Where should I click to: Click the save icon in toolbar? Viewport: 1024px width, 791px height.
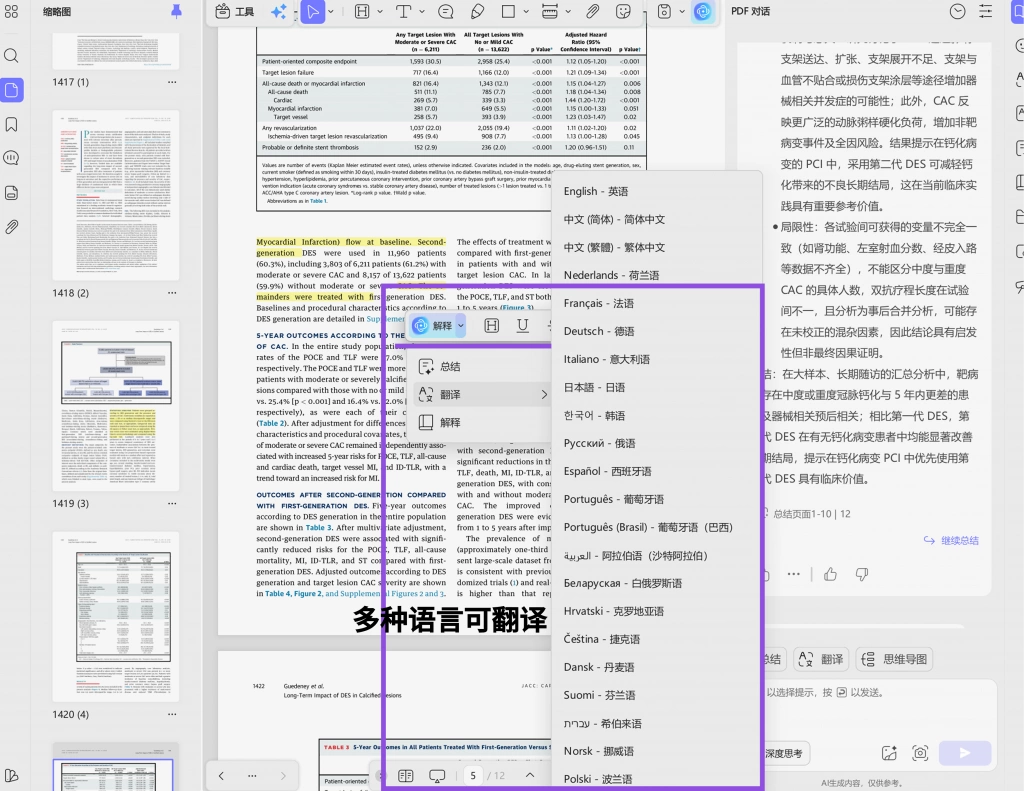pyautogui.click(x=664, y=12)
